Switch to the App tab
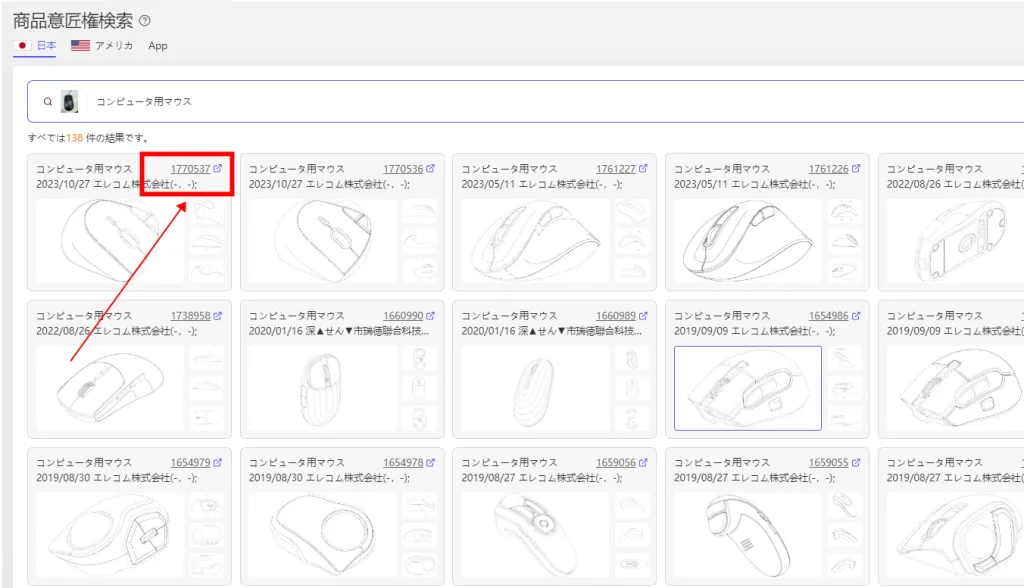The image size is (1024, 588). tap(157, 46)
